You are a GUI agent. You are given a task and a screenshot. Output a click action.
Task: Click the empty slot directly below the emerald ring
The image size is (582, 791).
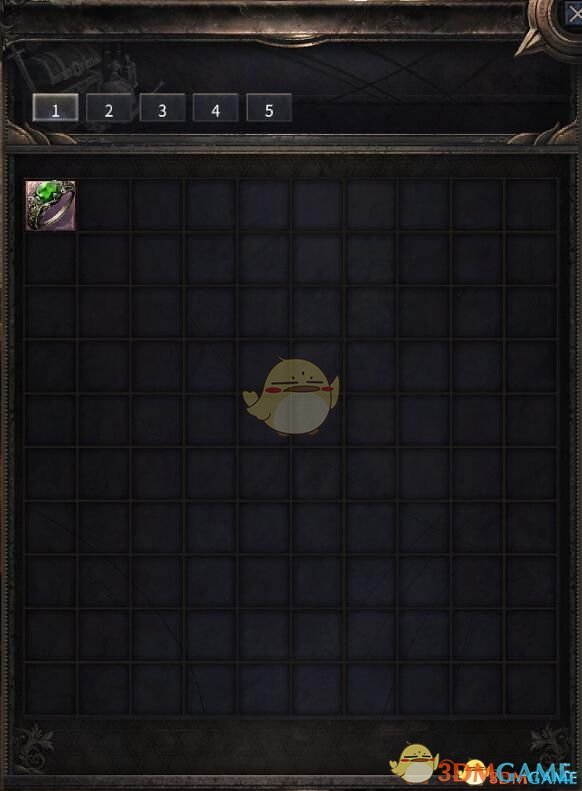coord(50,259)
